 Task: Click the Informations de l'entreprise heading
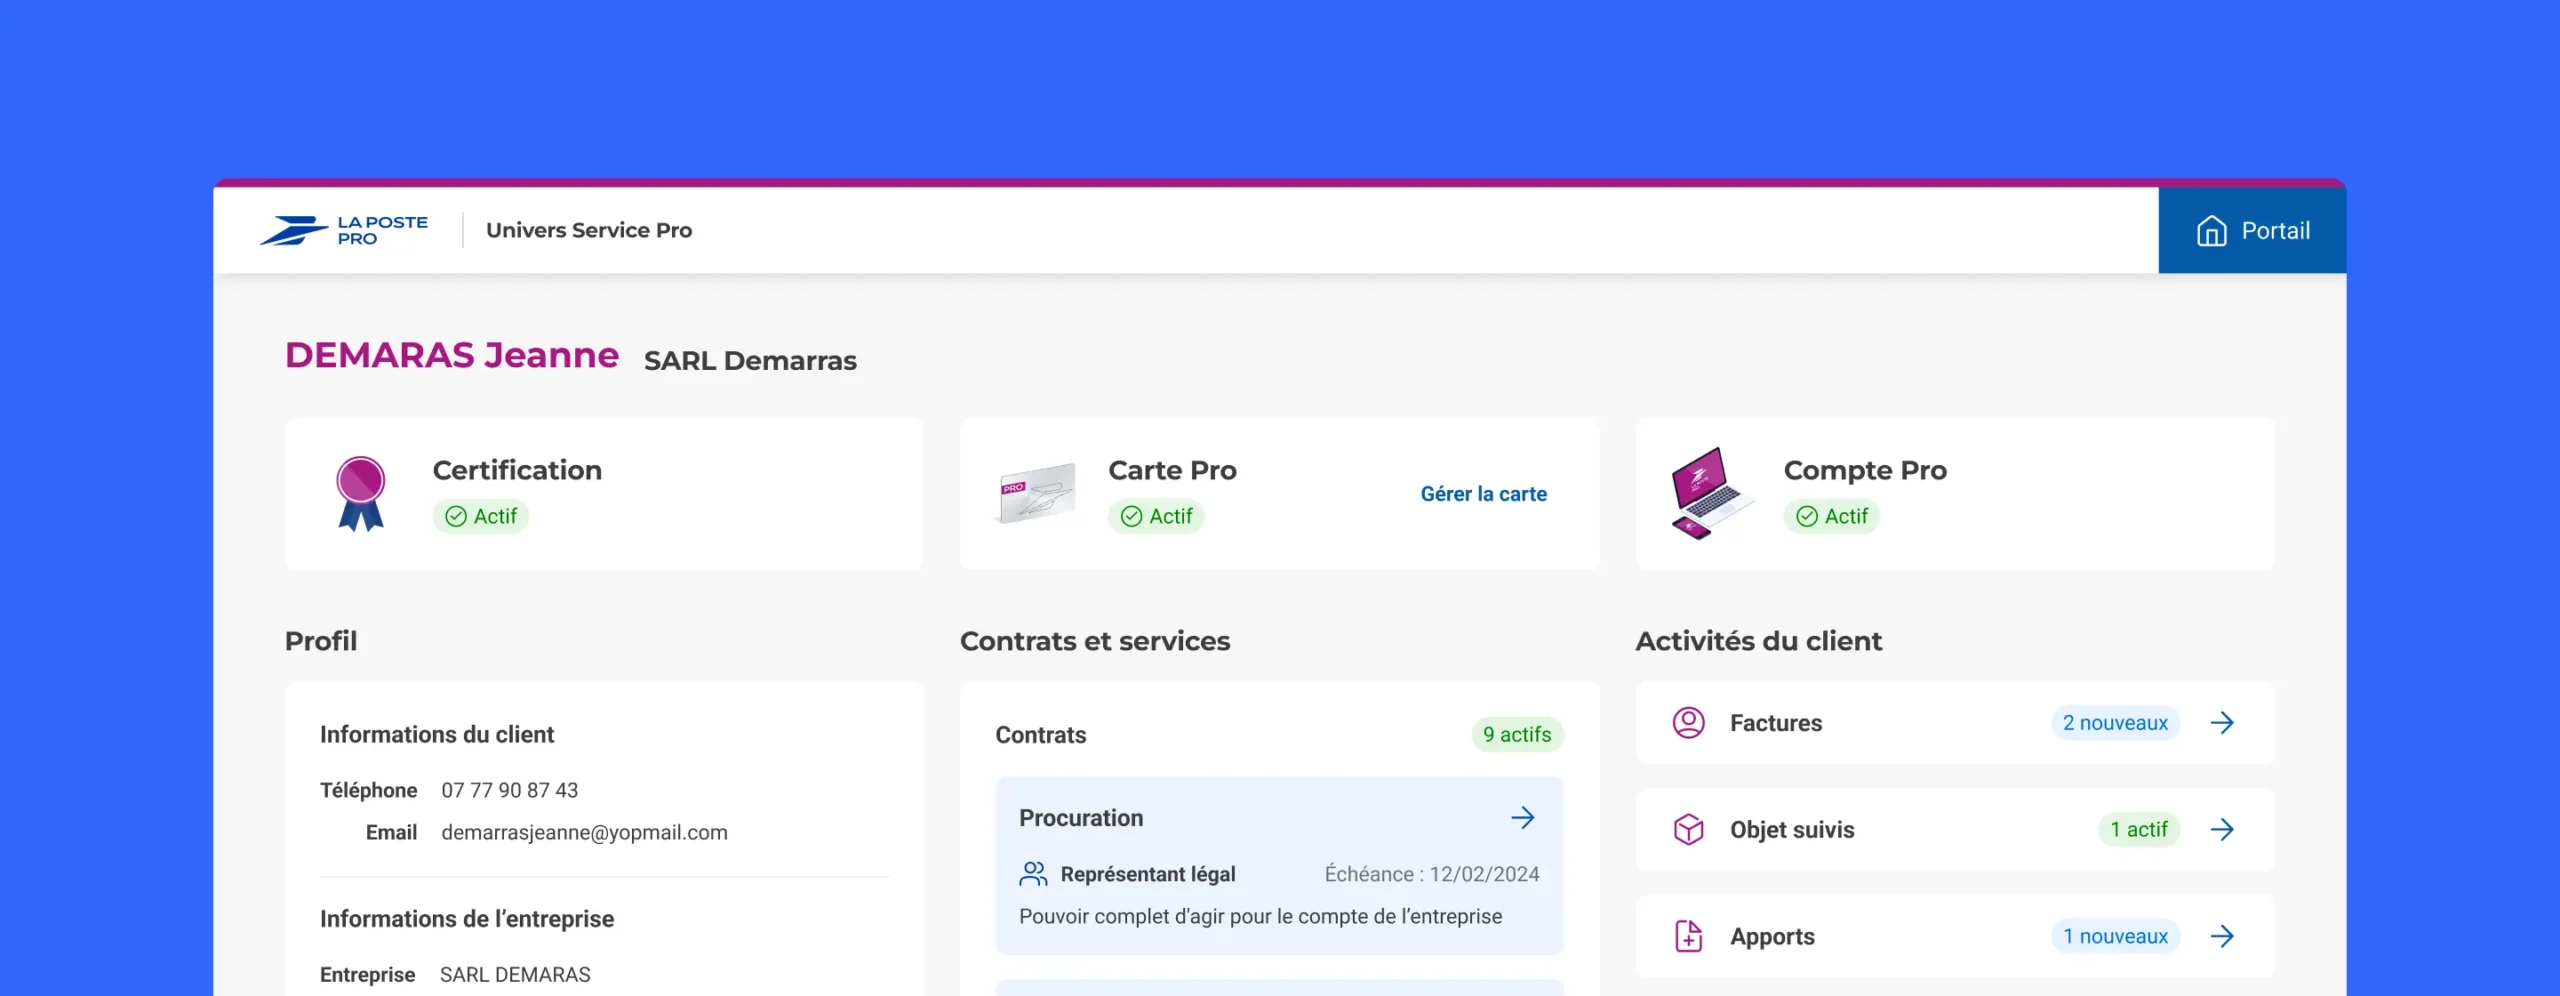point(467,919)
